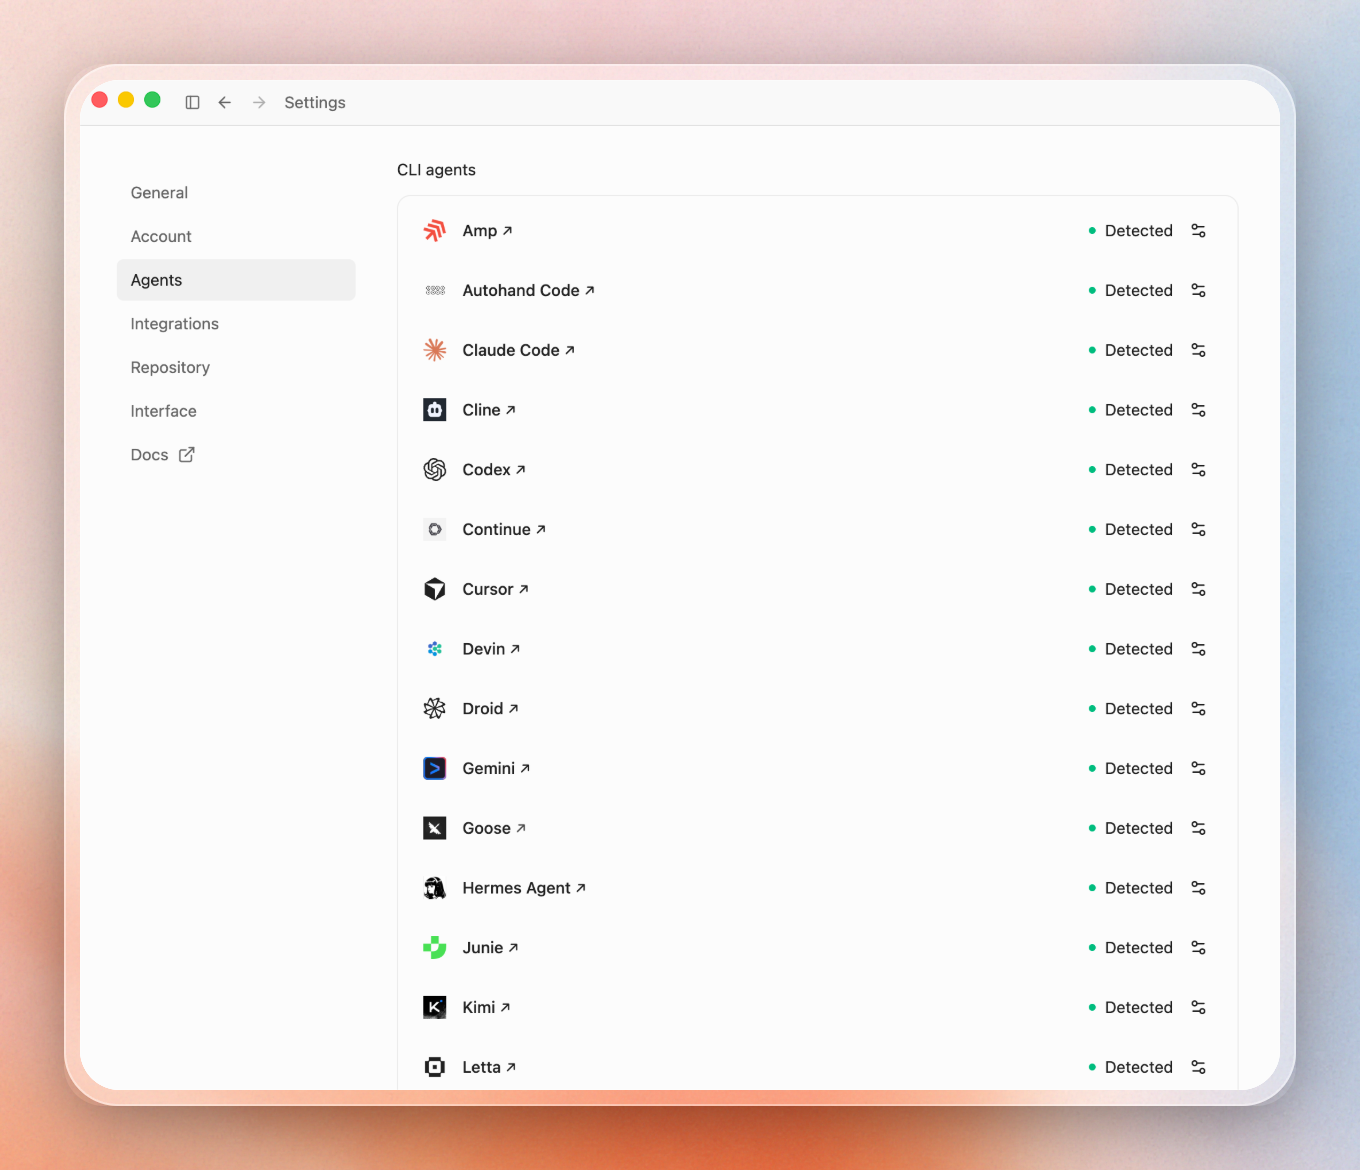Viewport: 1360px width, 1170px height.
Task: Click the Cline robot logo icon
Action: click(x=435, y=410)
